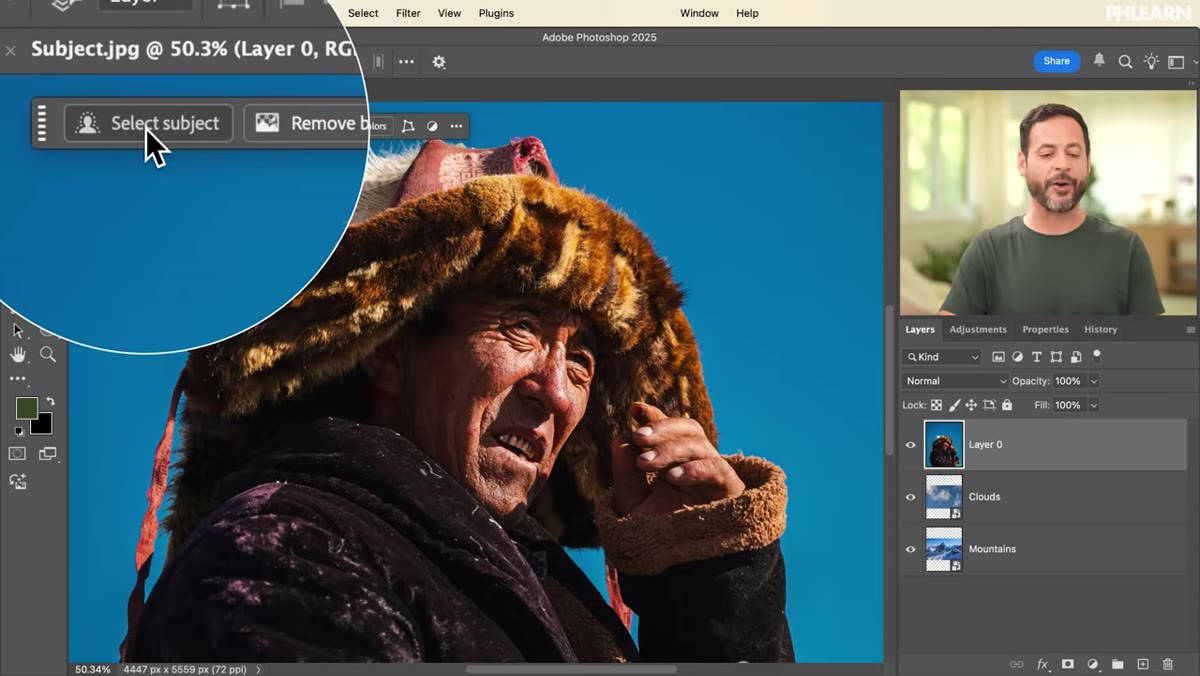The image size is (1200, 676).
Task: Hide Layer 0 with its eye icon
Action: 910,445
